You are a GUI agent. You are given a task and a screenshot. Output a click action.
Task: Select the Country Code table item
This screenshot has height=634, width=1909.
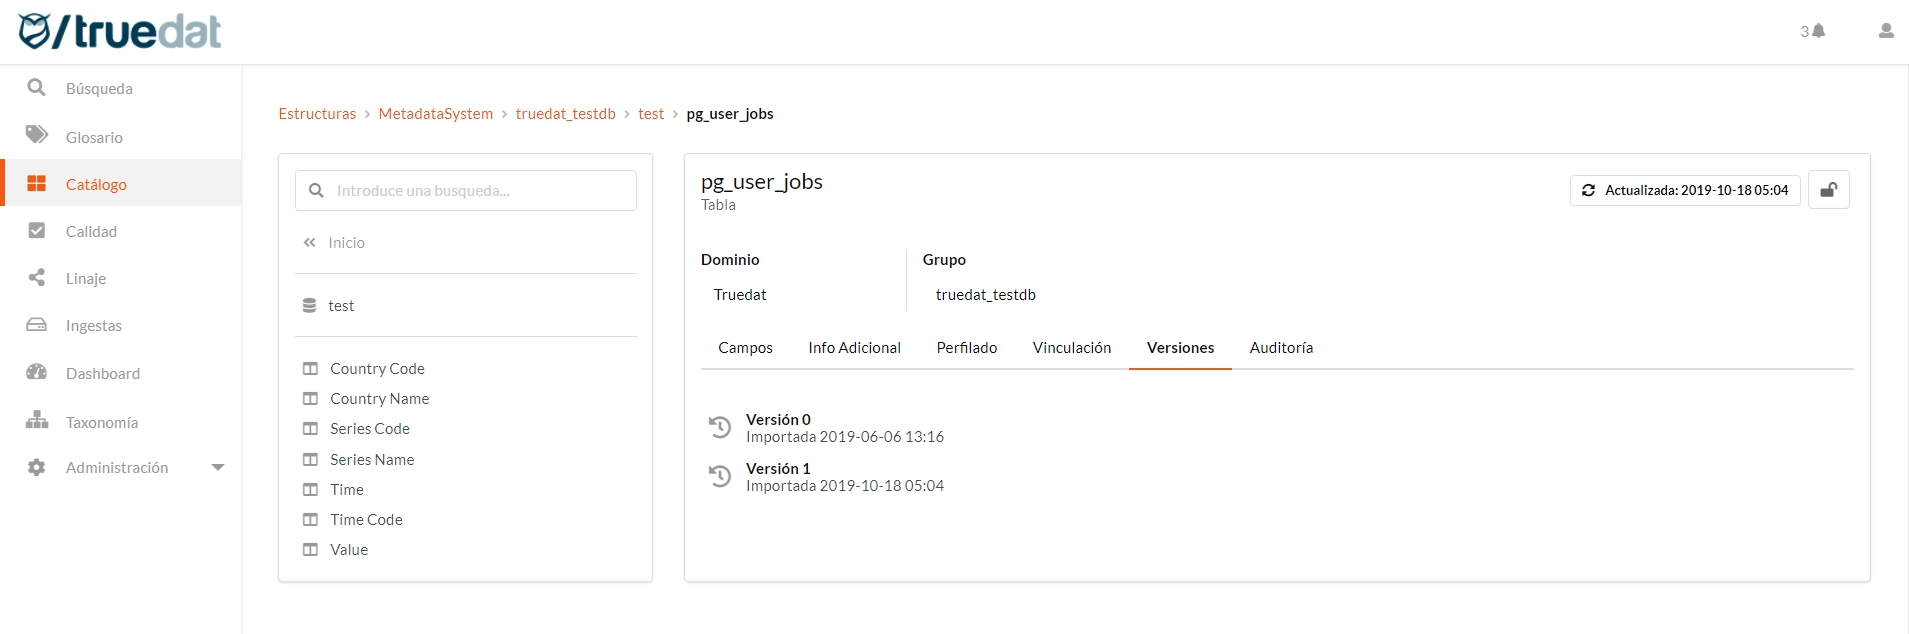[377, 369]
